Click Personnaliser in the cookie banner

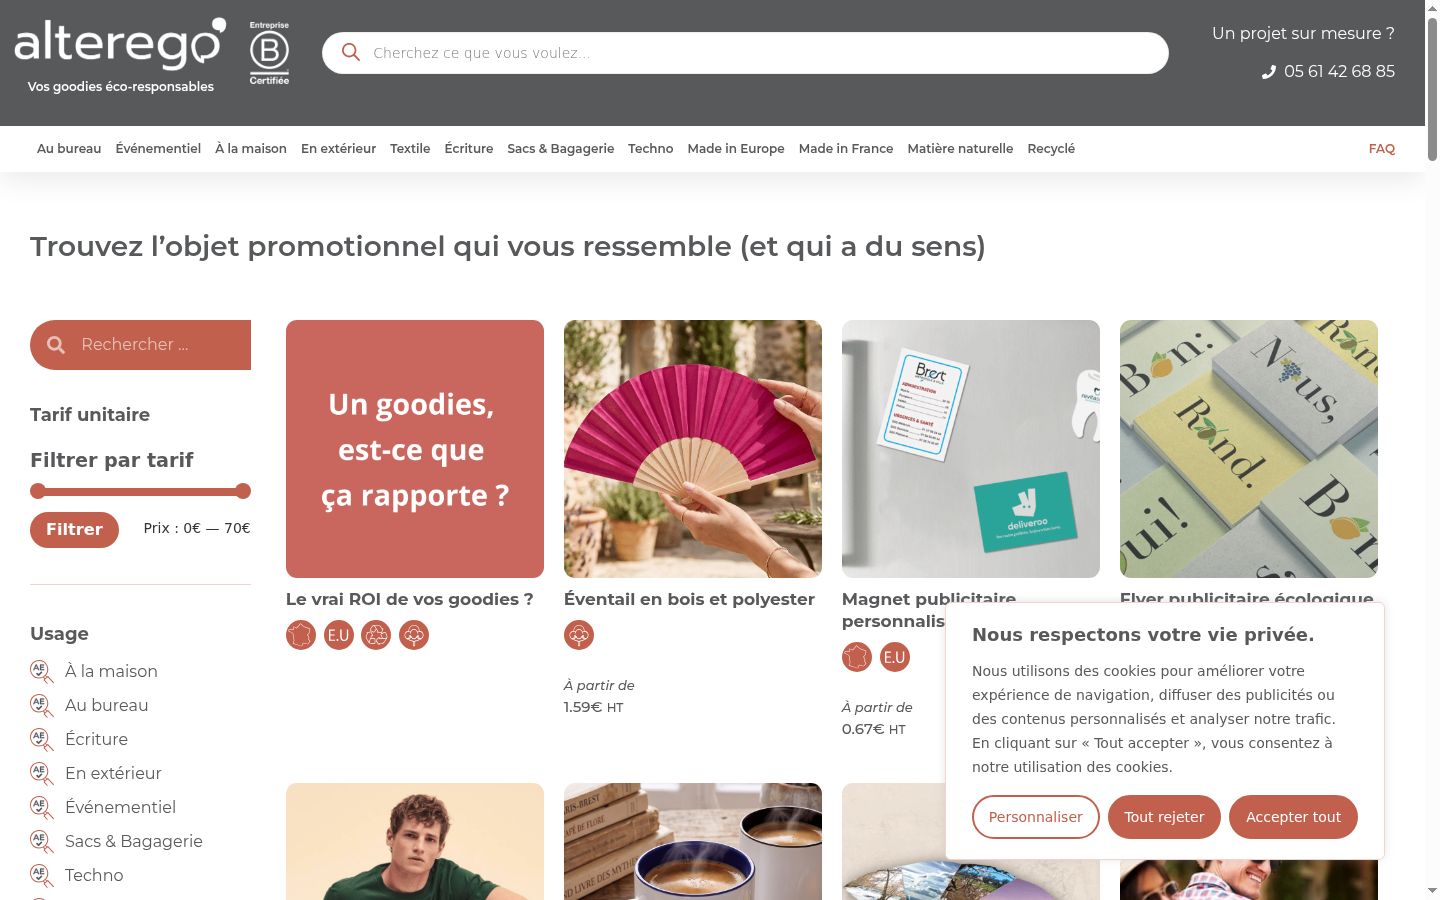click(x=1036, y=817)
